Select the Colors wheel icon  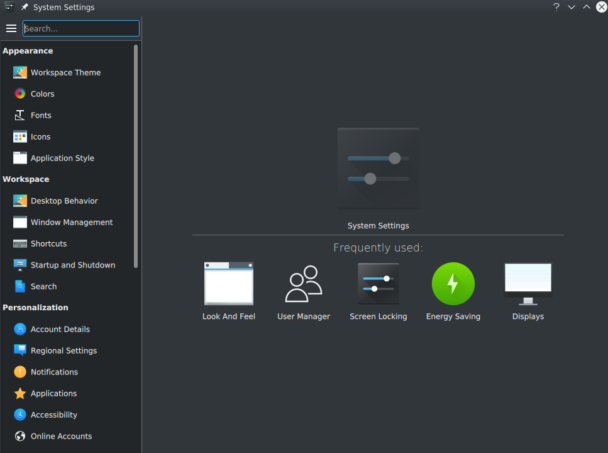20,94
